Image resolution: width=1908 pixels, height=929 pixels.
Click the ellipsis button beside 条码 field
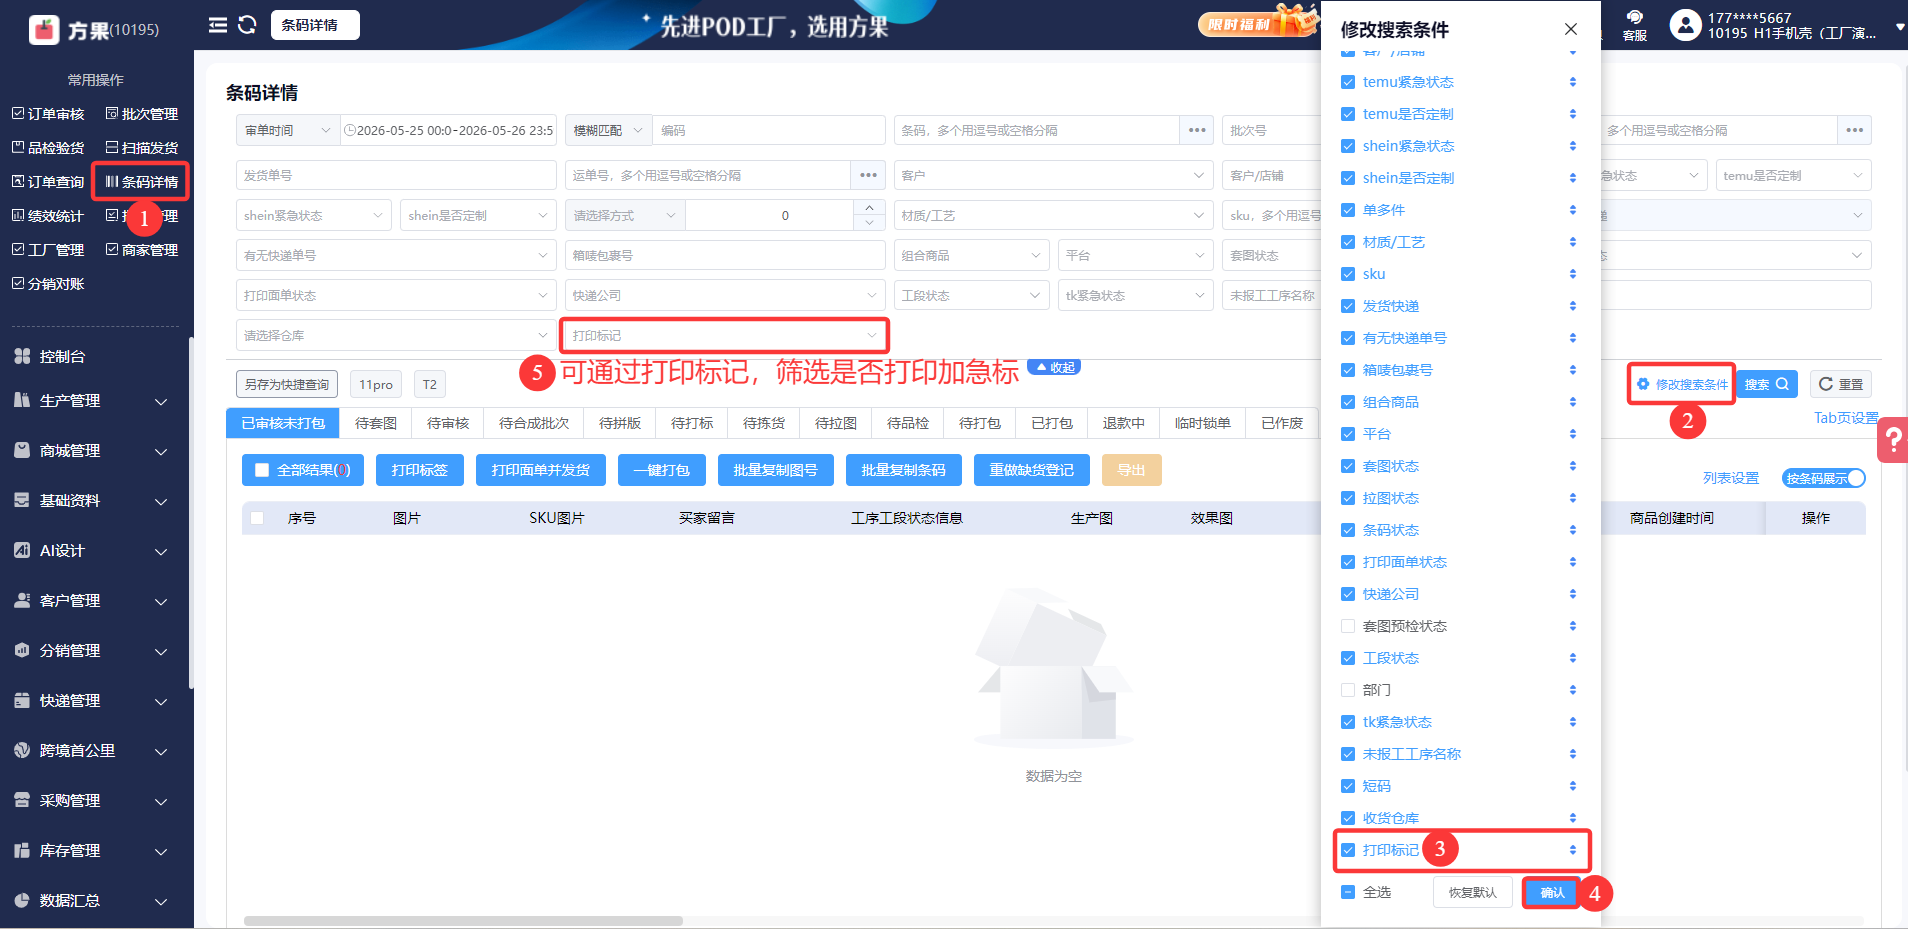[x=1197, y=130]
